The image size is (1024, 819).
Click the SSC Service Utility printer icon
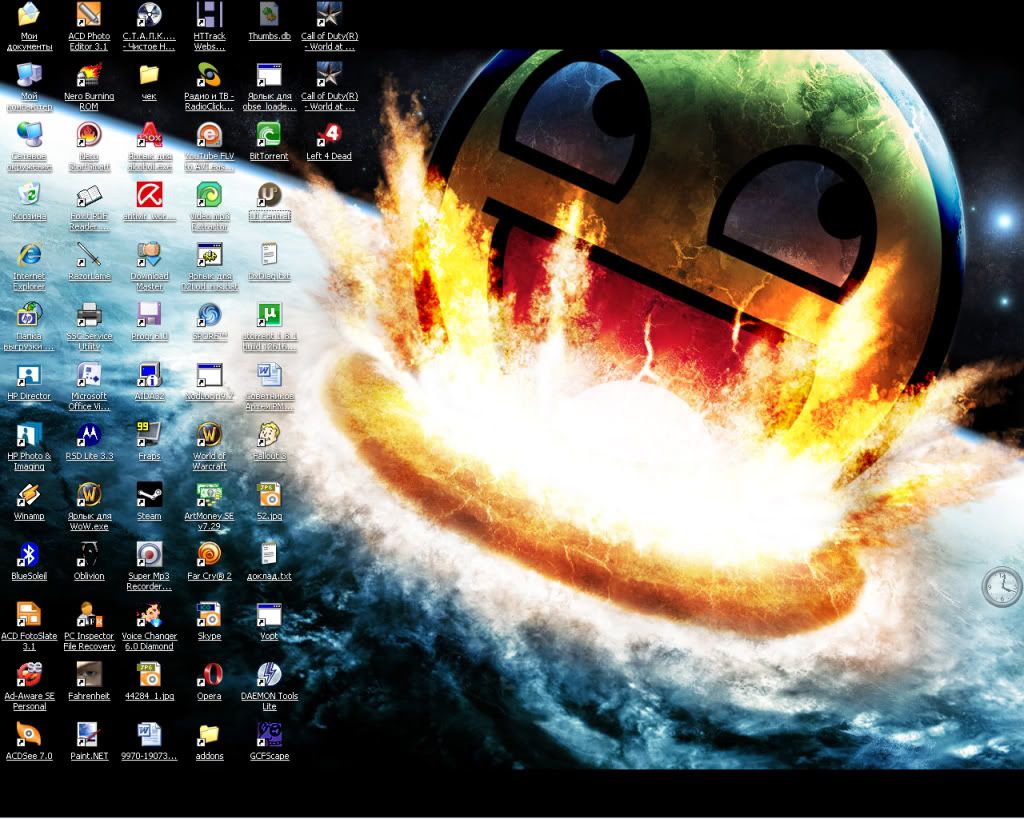[89, 315]
